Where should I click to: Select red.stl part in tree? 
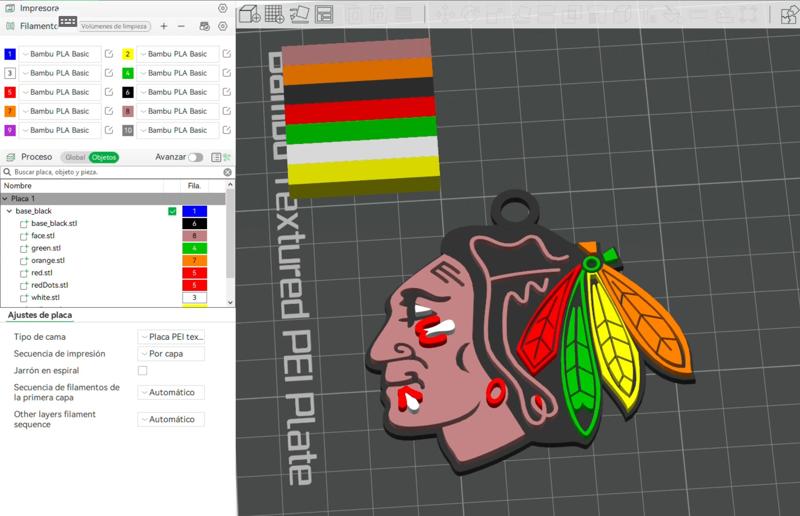point(42,273)
